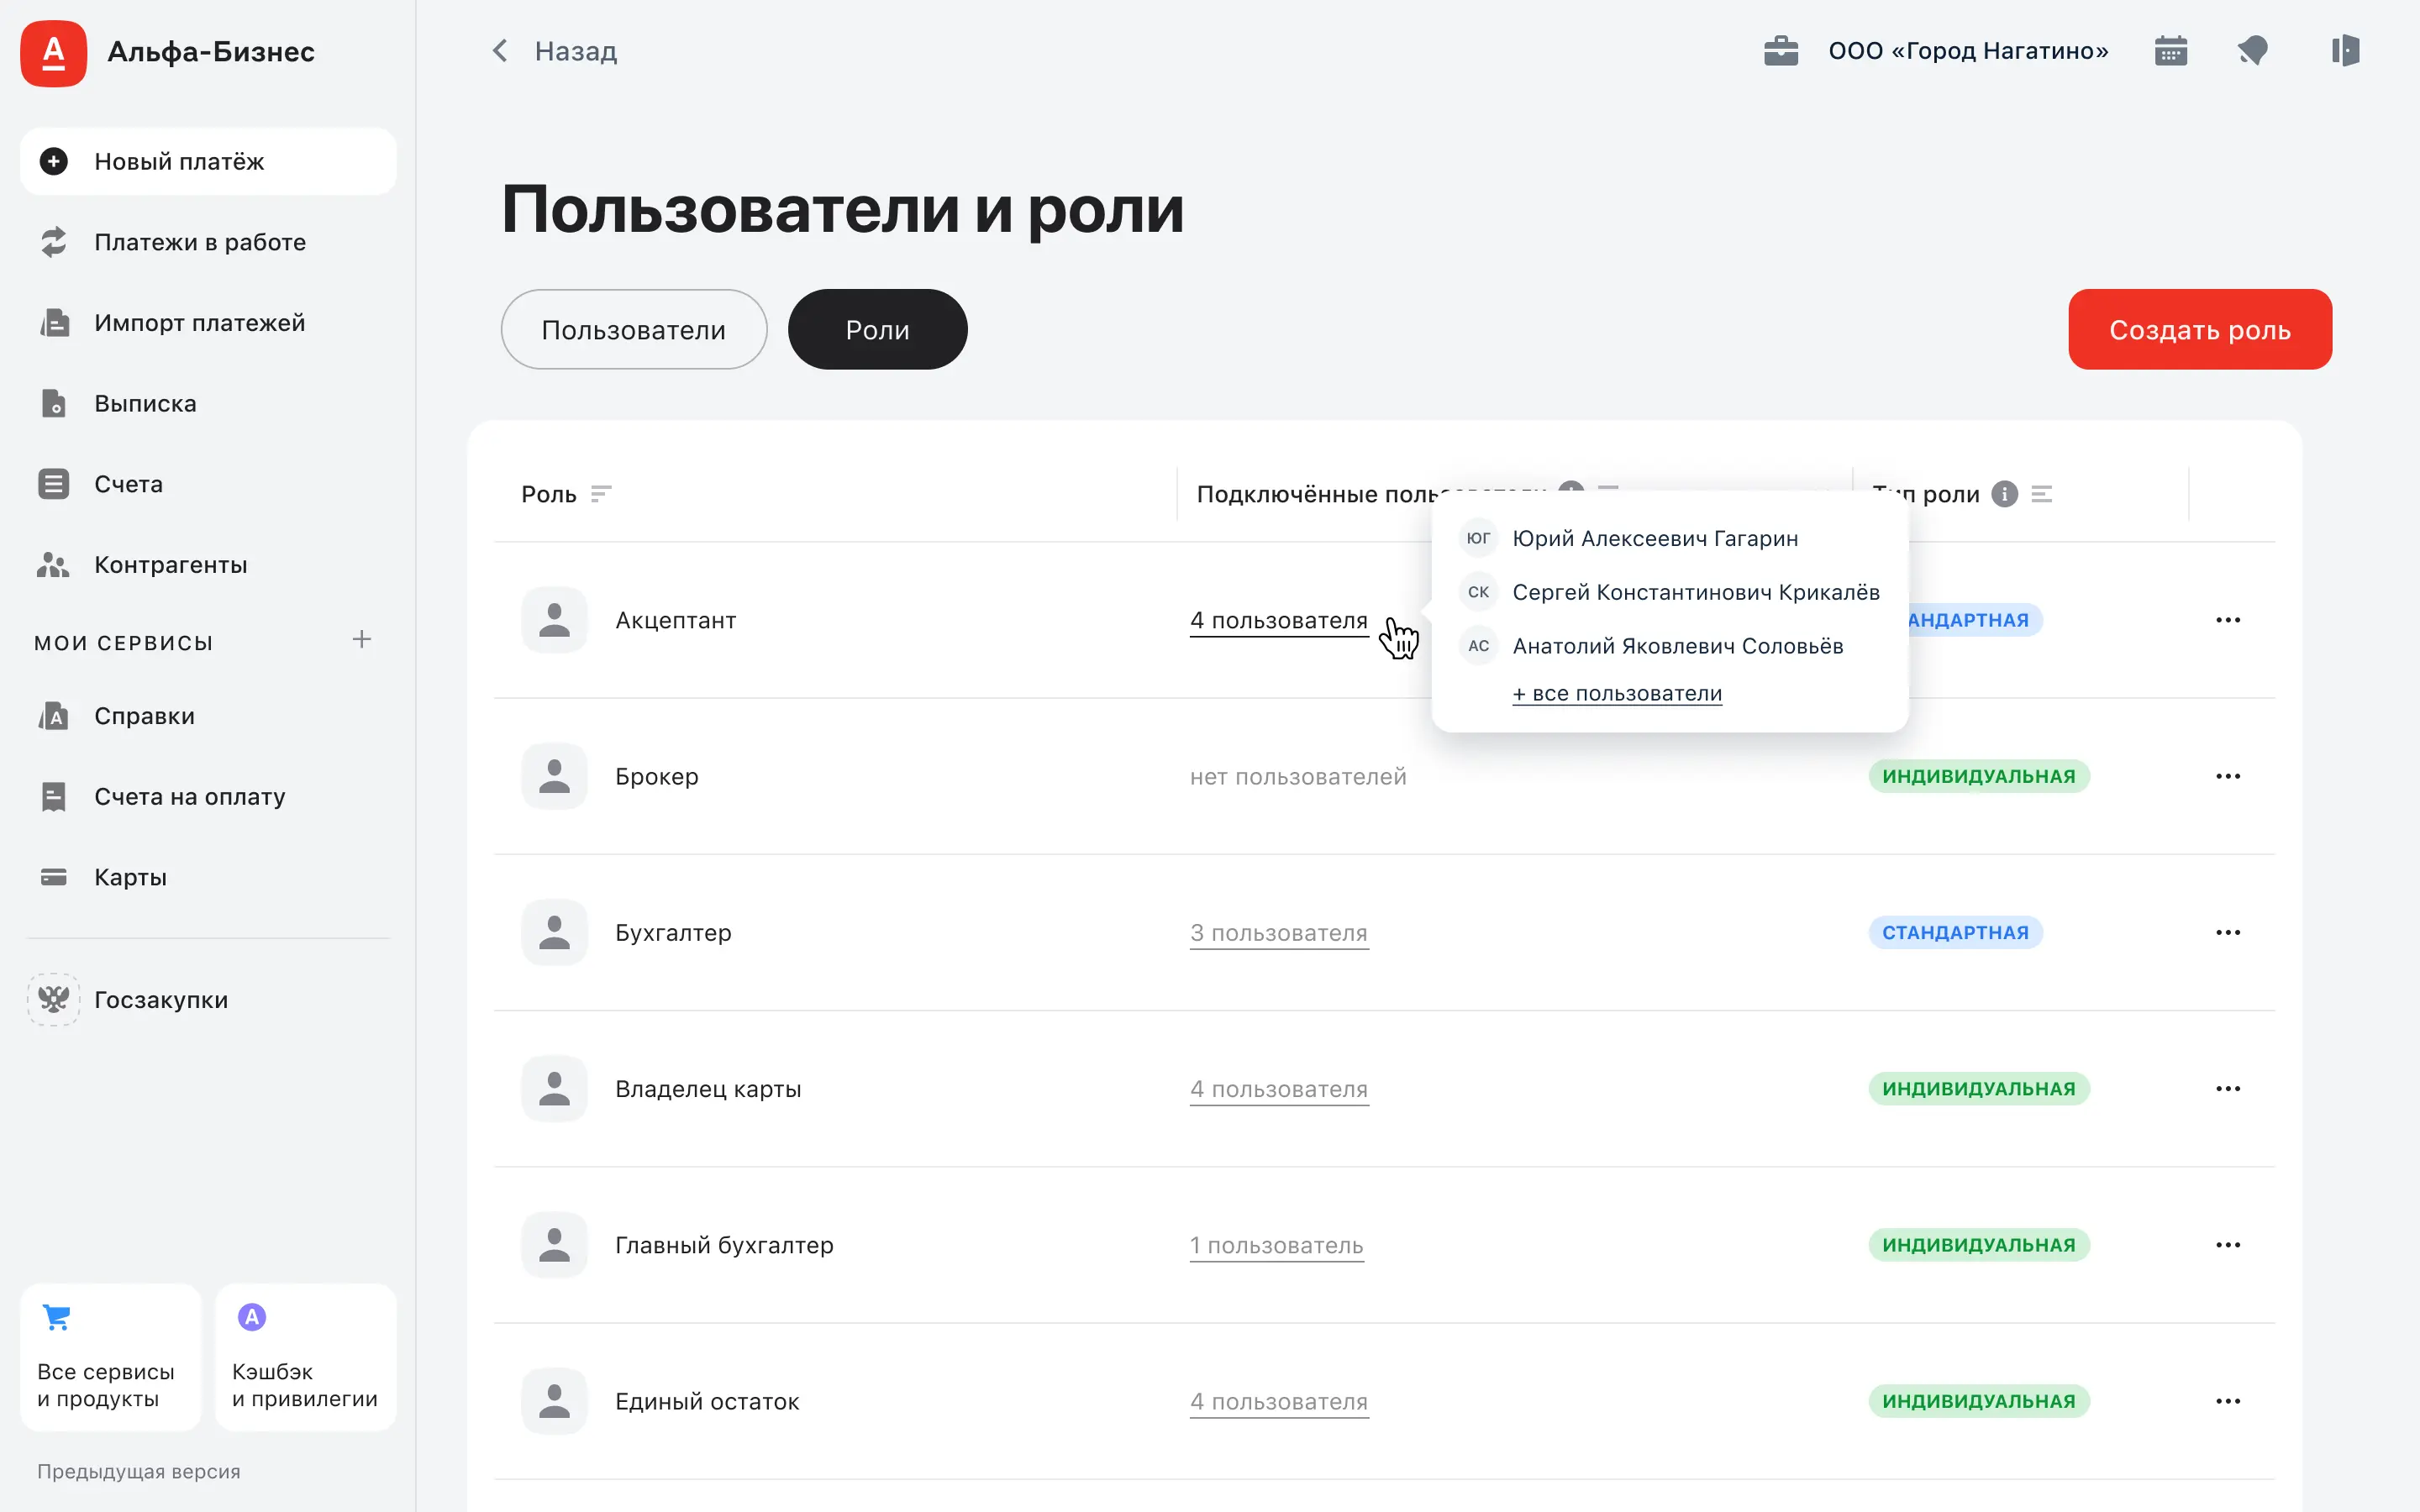The width and height of the screenshot is (2420, 1512).
Task: Open 3 пользователя link for Бухгалтер
Action: pyautogui.click(x=1278, y=932)
